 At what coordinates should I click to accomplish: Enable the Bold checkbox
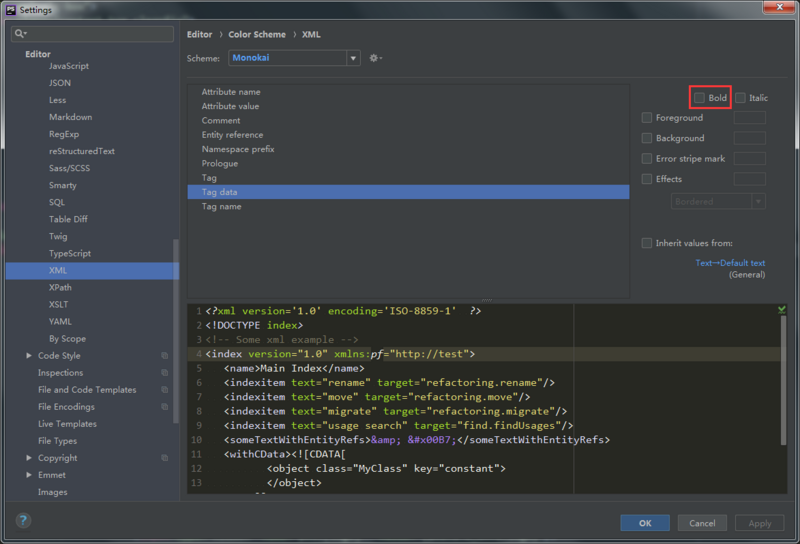click(699, 97)
